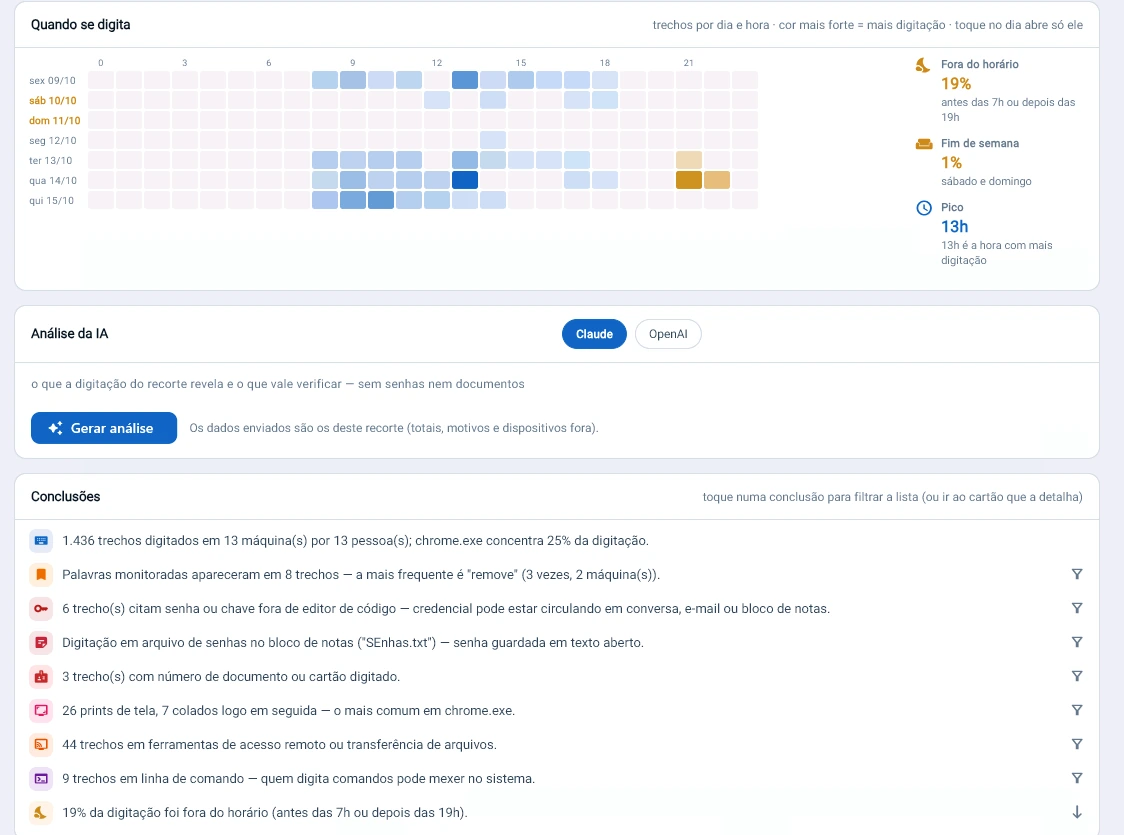Select the dom 11/10 day label
The width and height of the screenshot is (1124, 835).
[x=54, y=120]
